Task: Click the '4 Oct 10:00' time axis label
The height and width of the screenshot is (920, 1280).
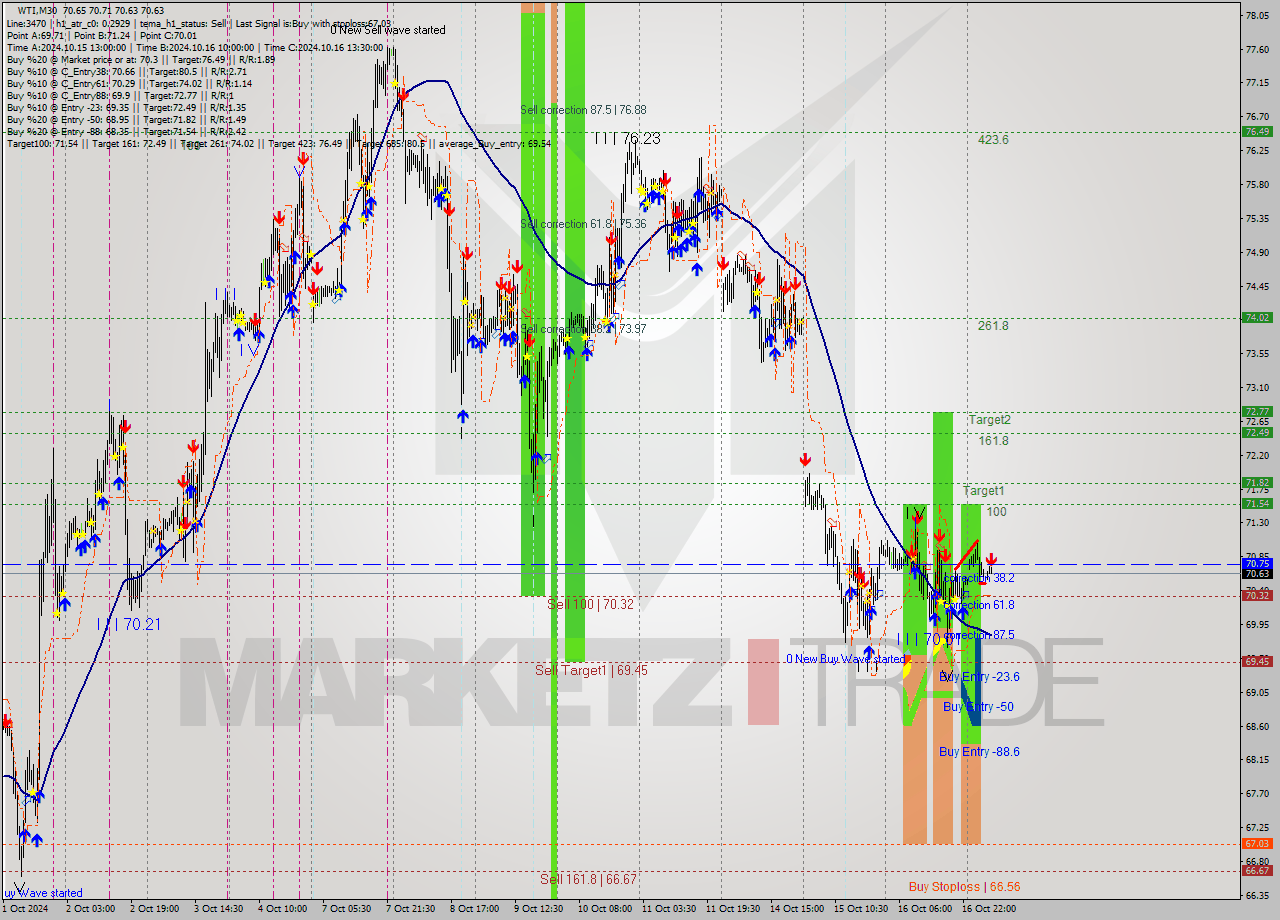Action: click(x=283, y=909)
